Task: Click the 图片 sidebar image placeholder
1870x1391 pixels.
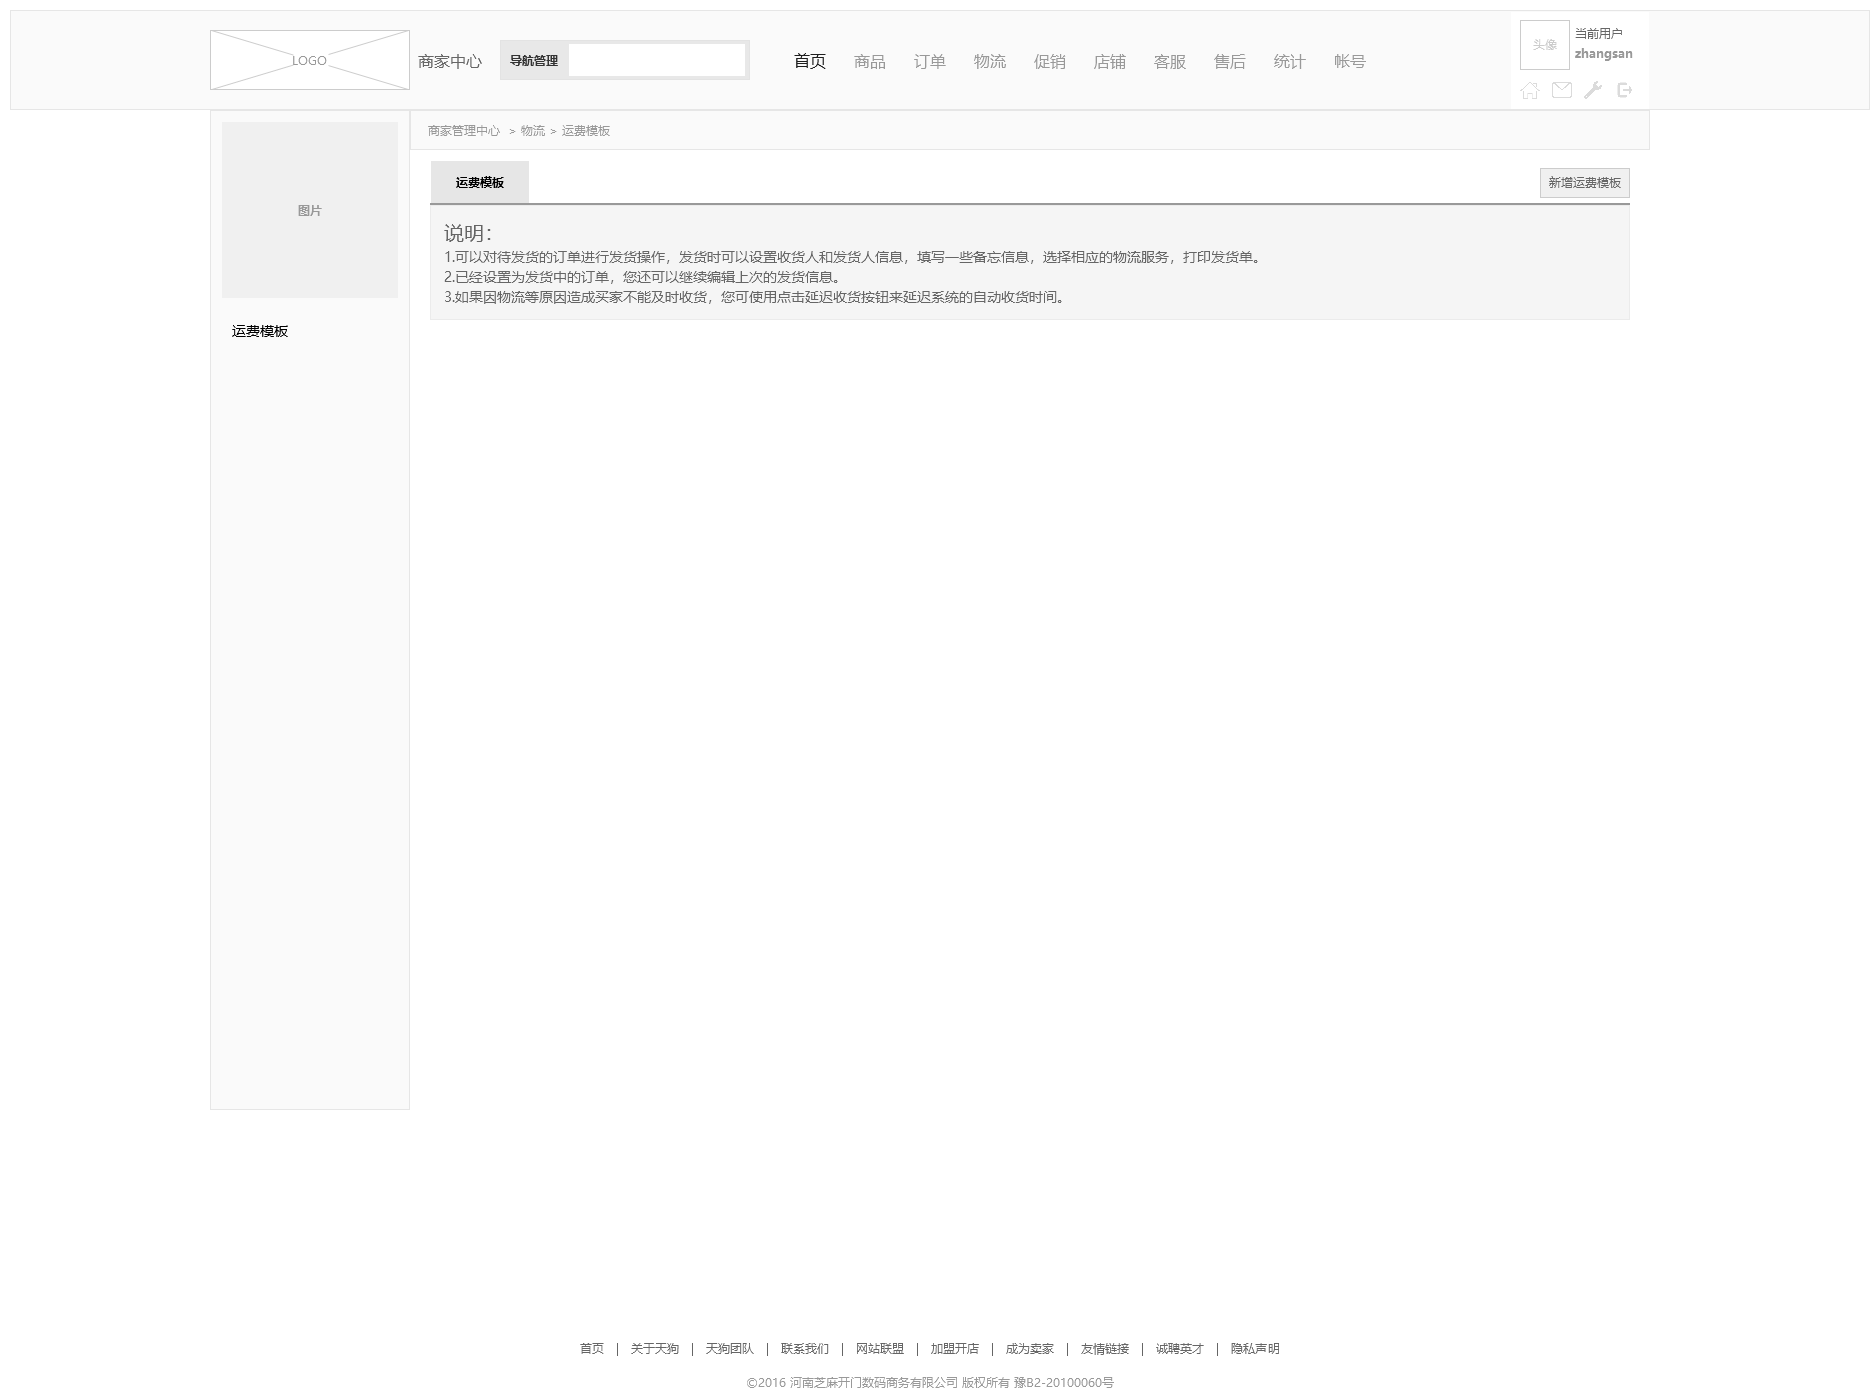Action: [310, 210]
